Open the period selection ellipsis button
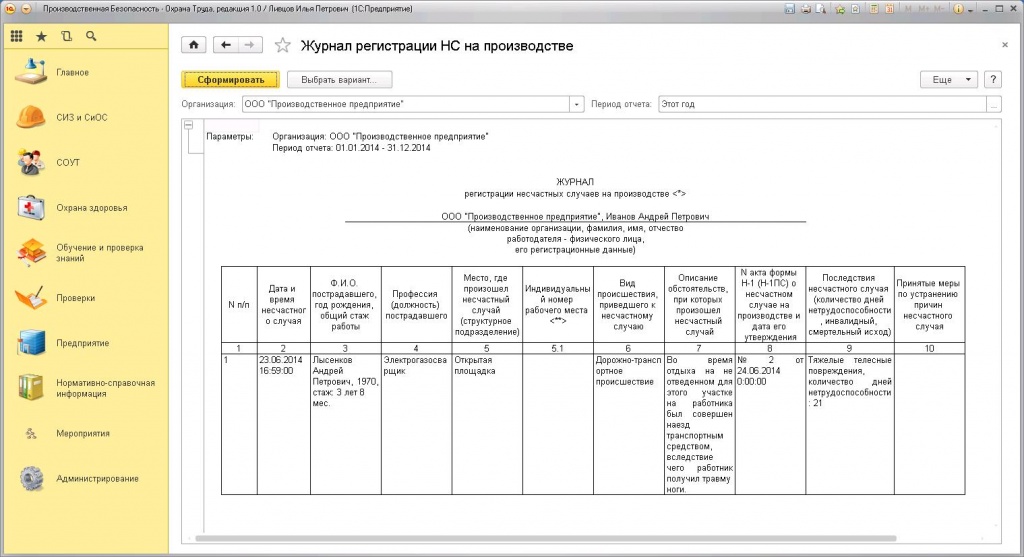This screenshot has height=557, width=1024. (x=994, y=104)
